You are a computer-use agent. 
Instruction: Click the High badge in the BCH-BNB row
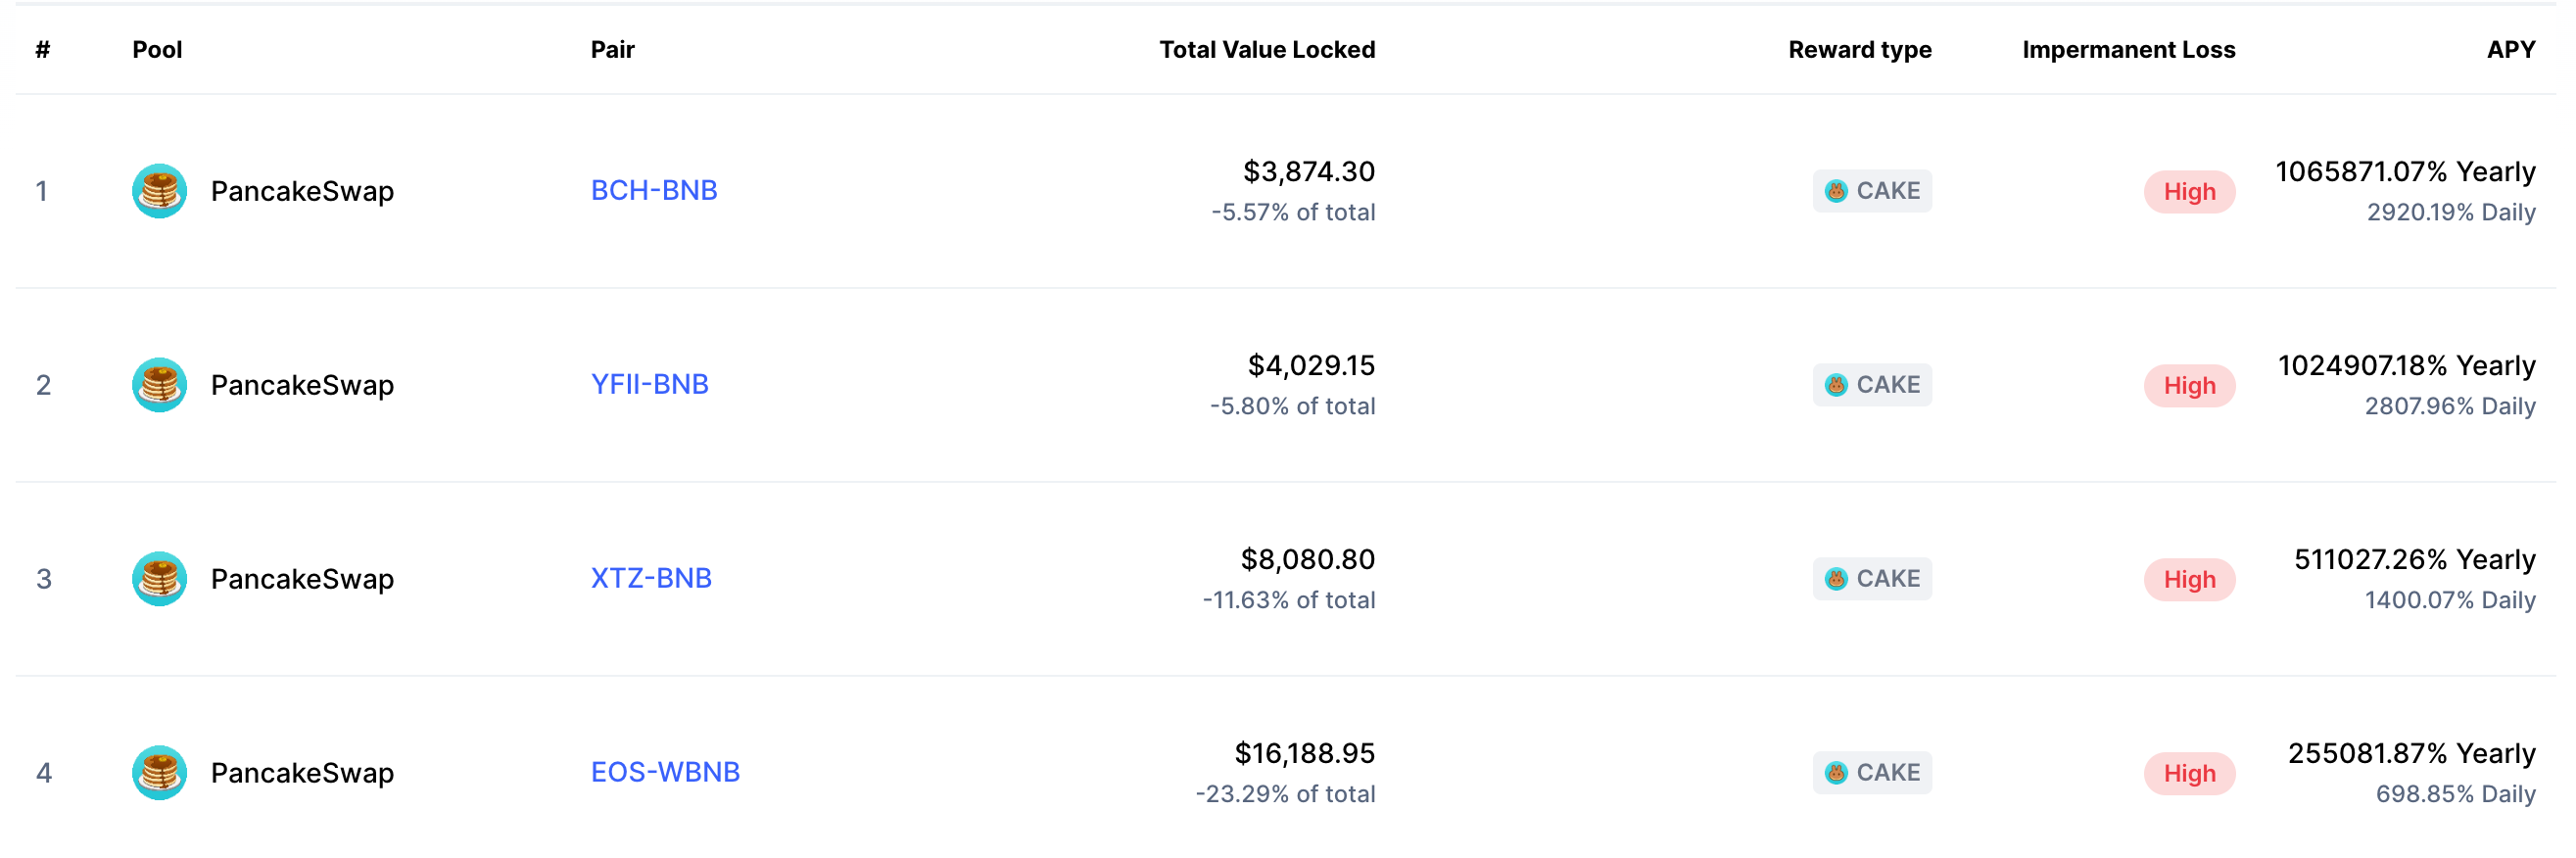click(x=2189, y=192)
